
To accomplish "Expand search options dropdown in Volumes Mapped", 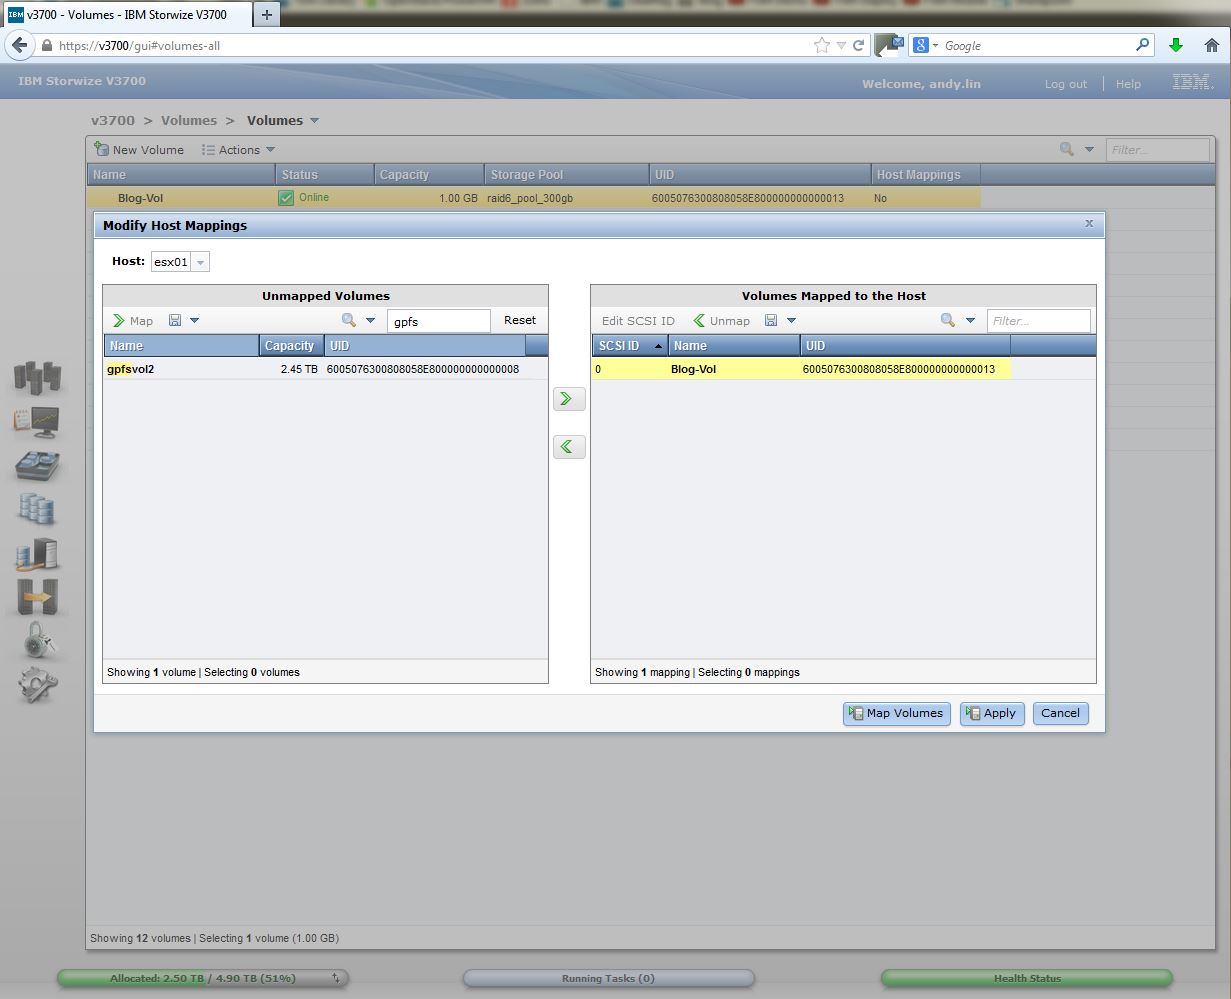I will tap(970, 321).
